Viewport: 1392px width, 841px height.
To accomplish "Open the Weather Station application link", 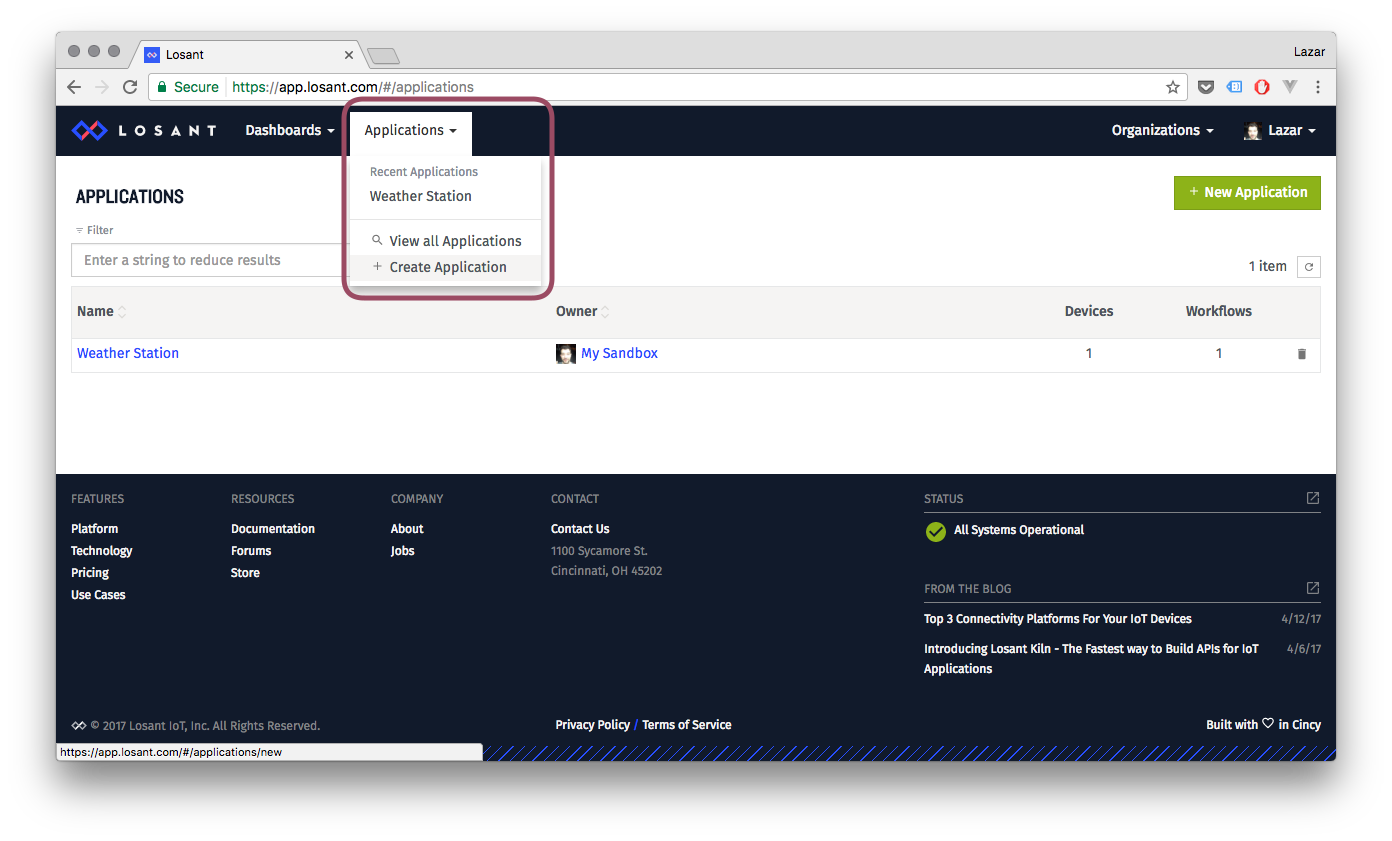I will pyautogui.click(x=128, y=353).
